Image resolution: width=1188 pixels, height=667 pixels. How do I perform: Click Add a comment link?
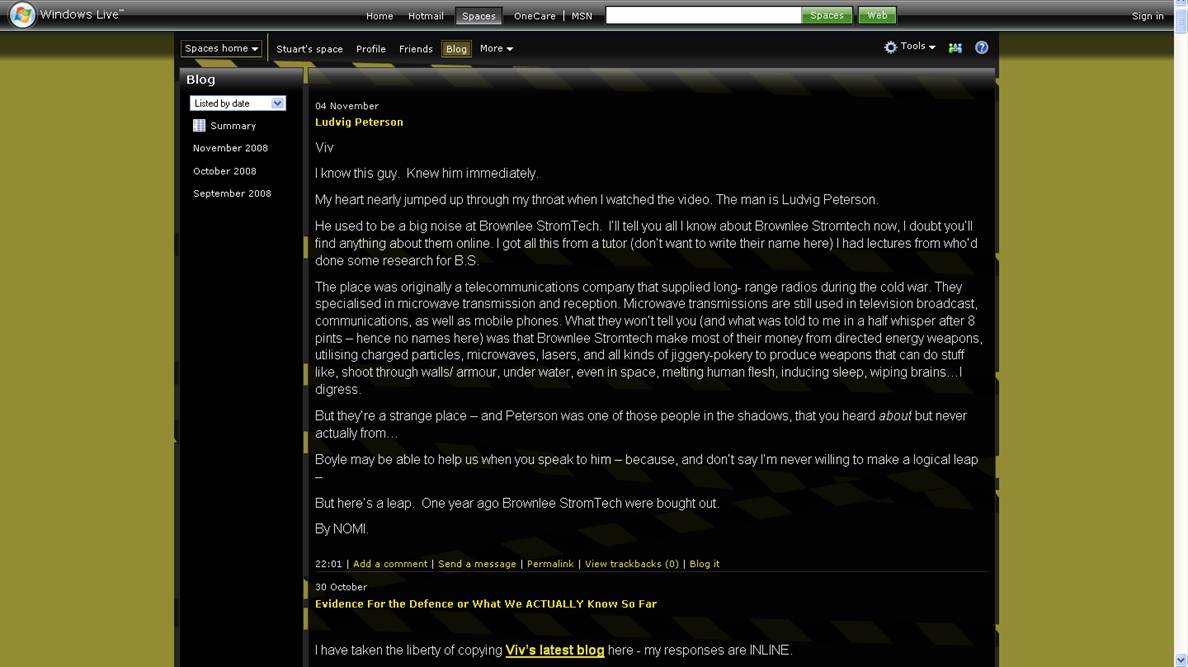pyautogui.click(x=390, y=564)
